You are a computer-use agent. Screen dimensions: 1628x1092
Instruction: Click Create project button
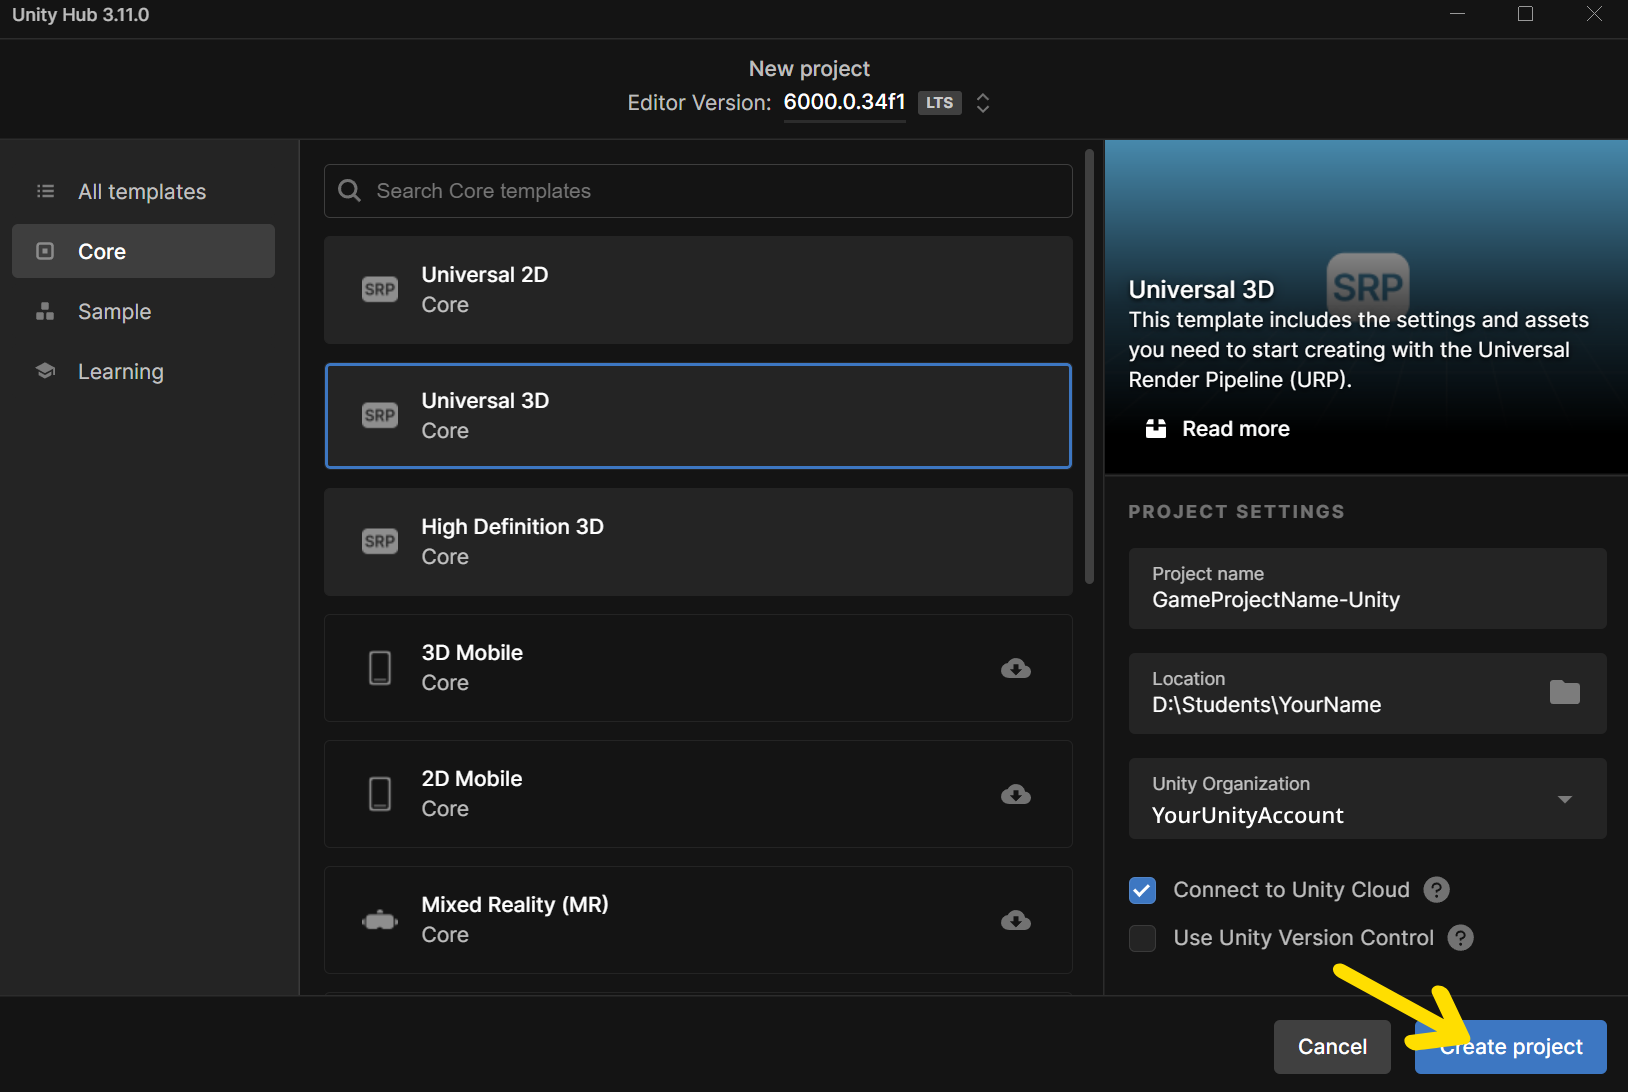1511,1047
